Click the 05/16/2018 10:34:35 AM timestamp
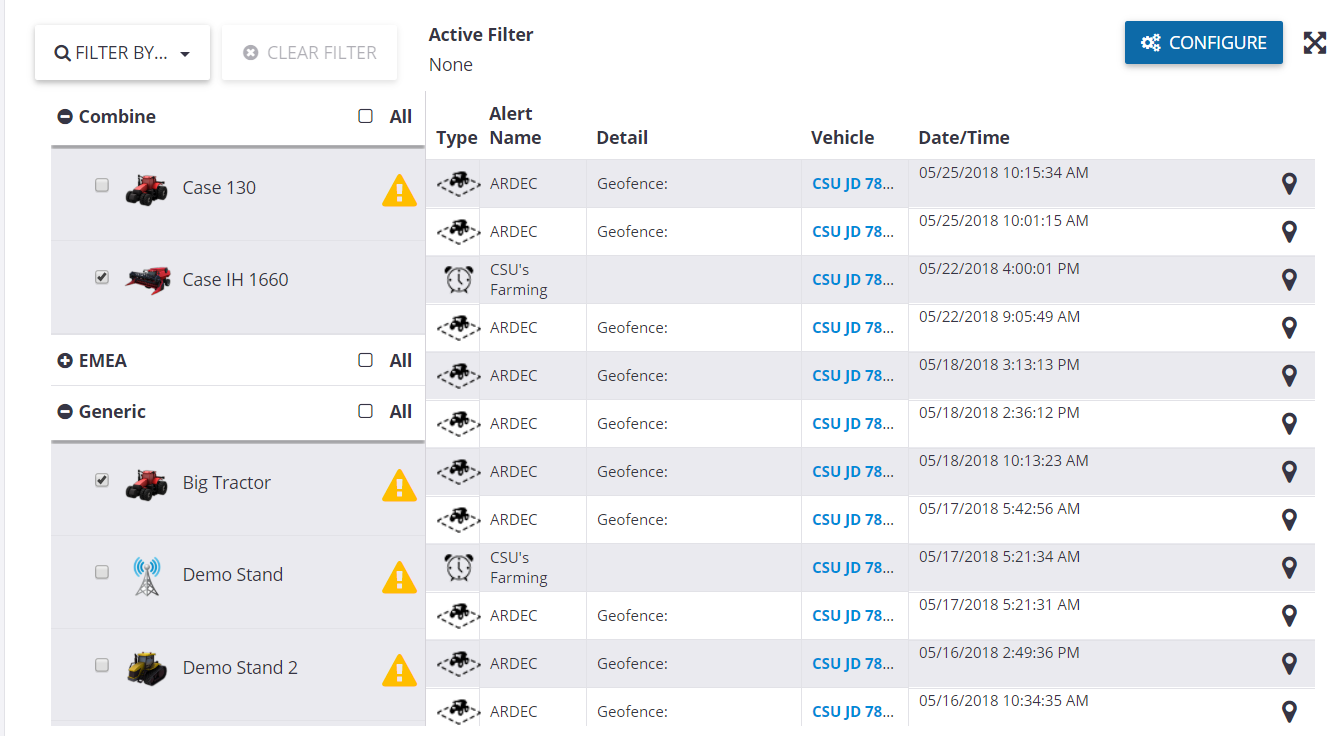This screenshot has height=736, width=1337. point(1004,701)
